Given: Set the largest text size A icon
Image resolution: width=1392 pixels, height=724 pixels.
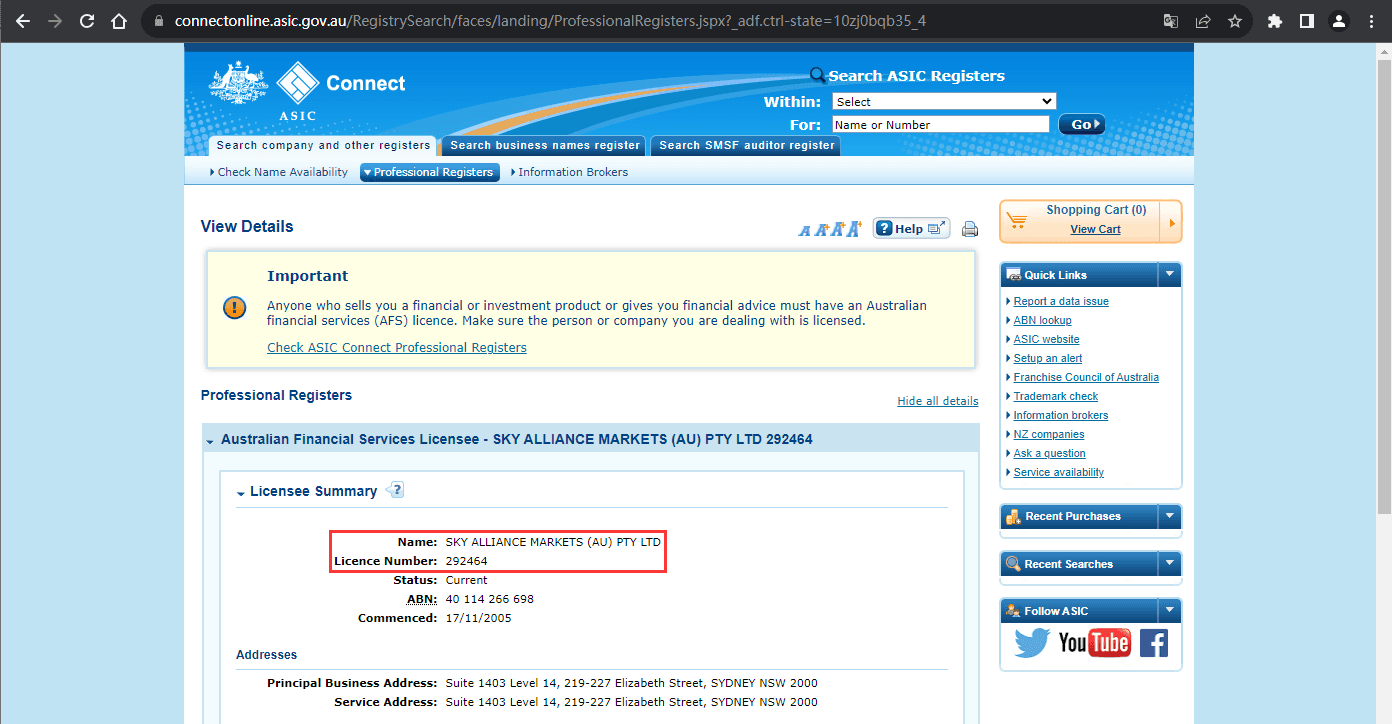Looking at the screenshot, I should point(853,229).
